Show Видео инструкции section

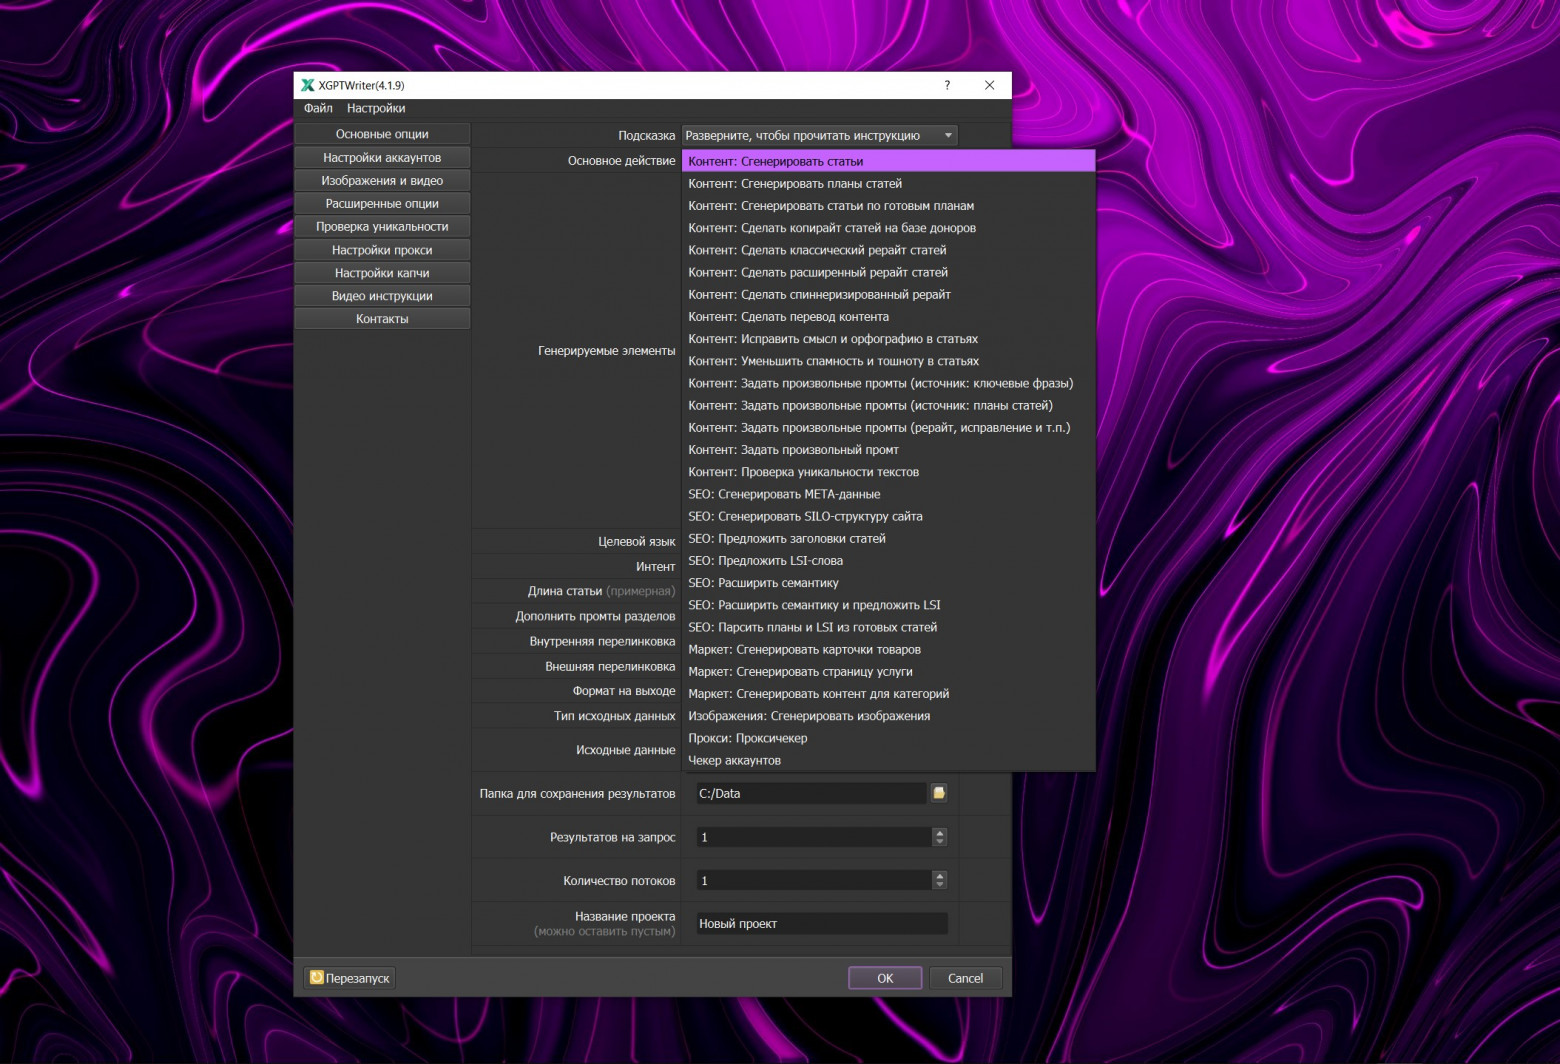(382, 295)
